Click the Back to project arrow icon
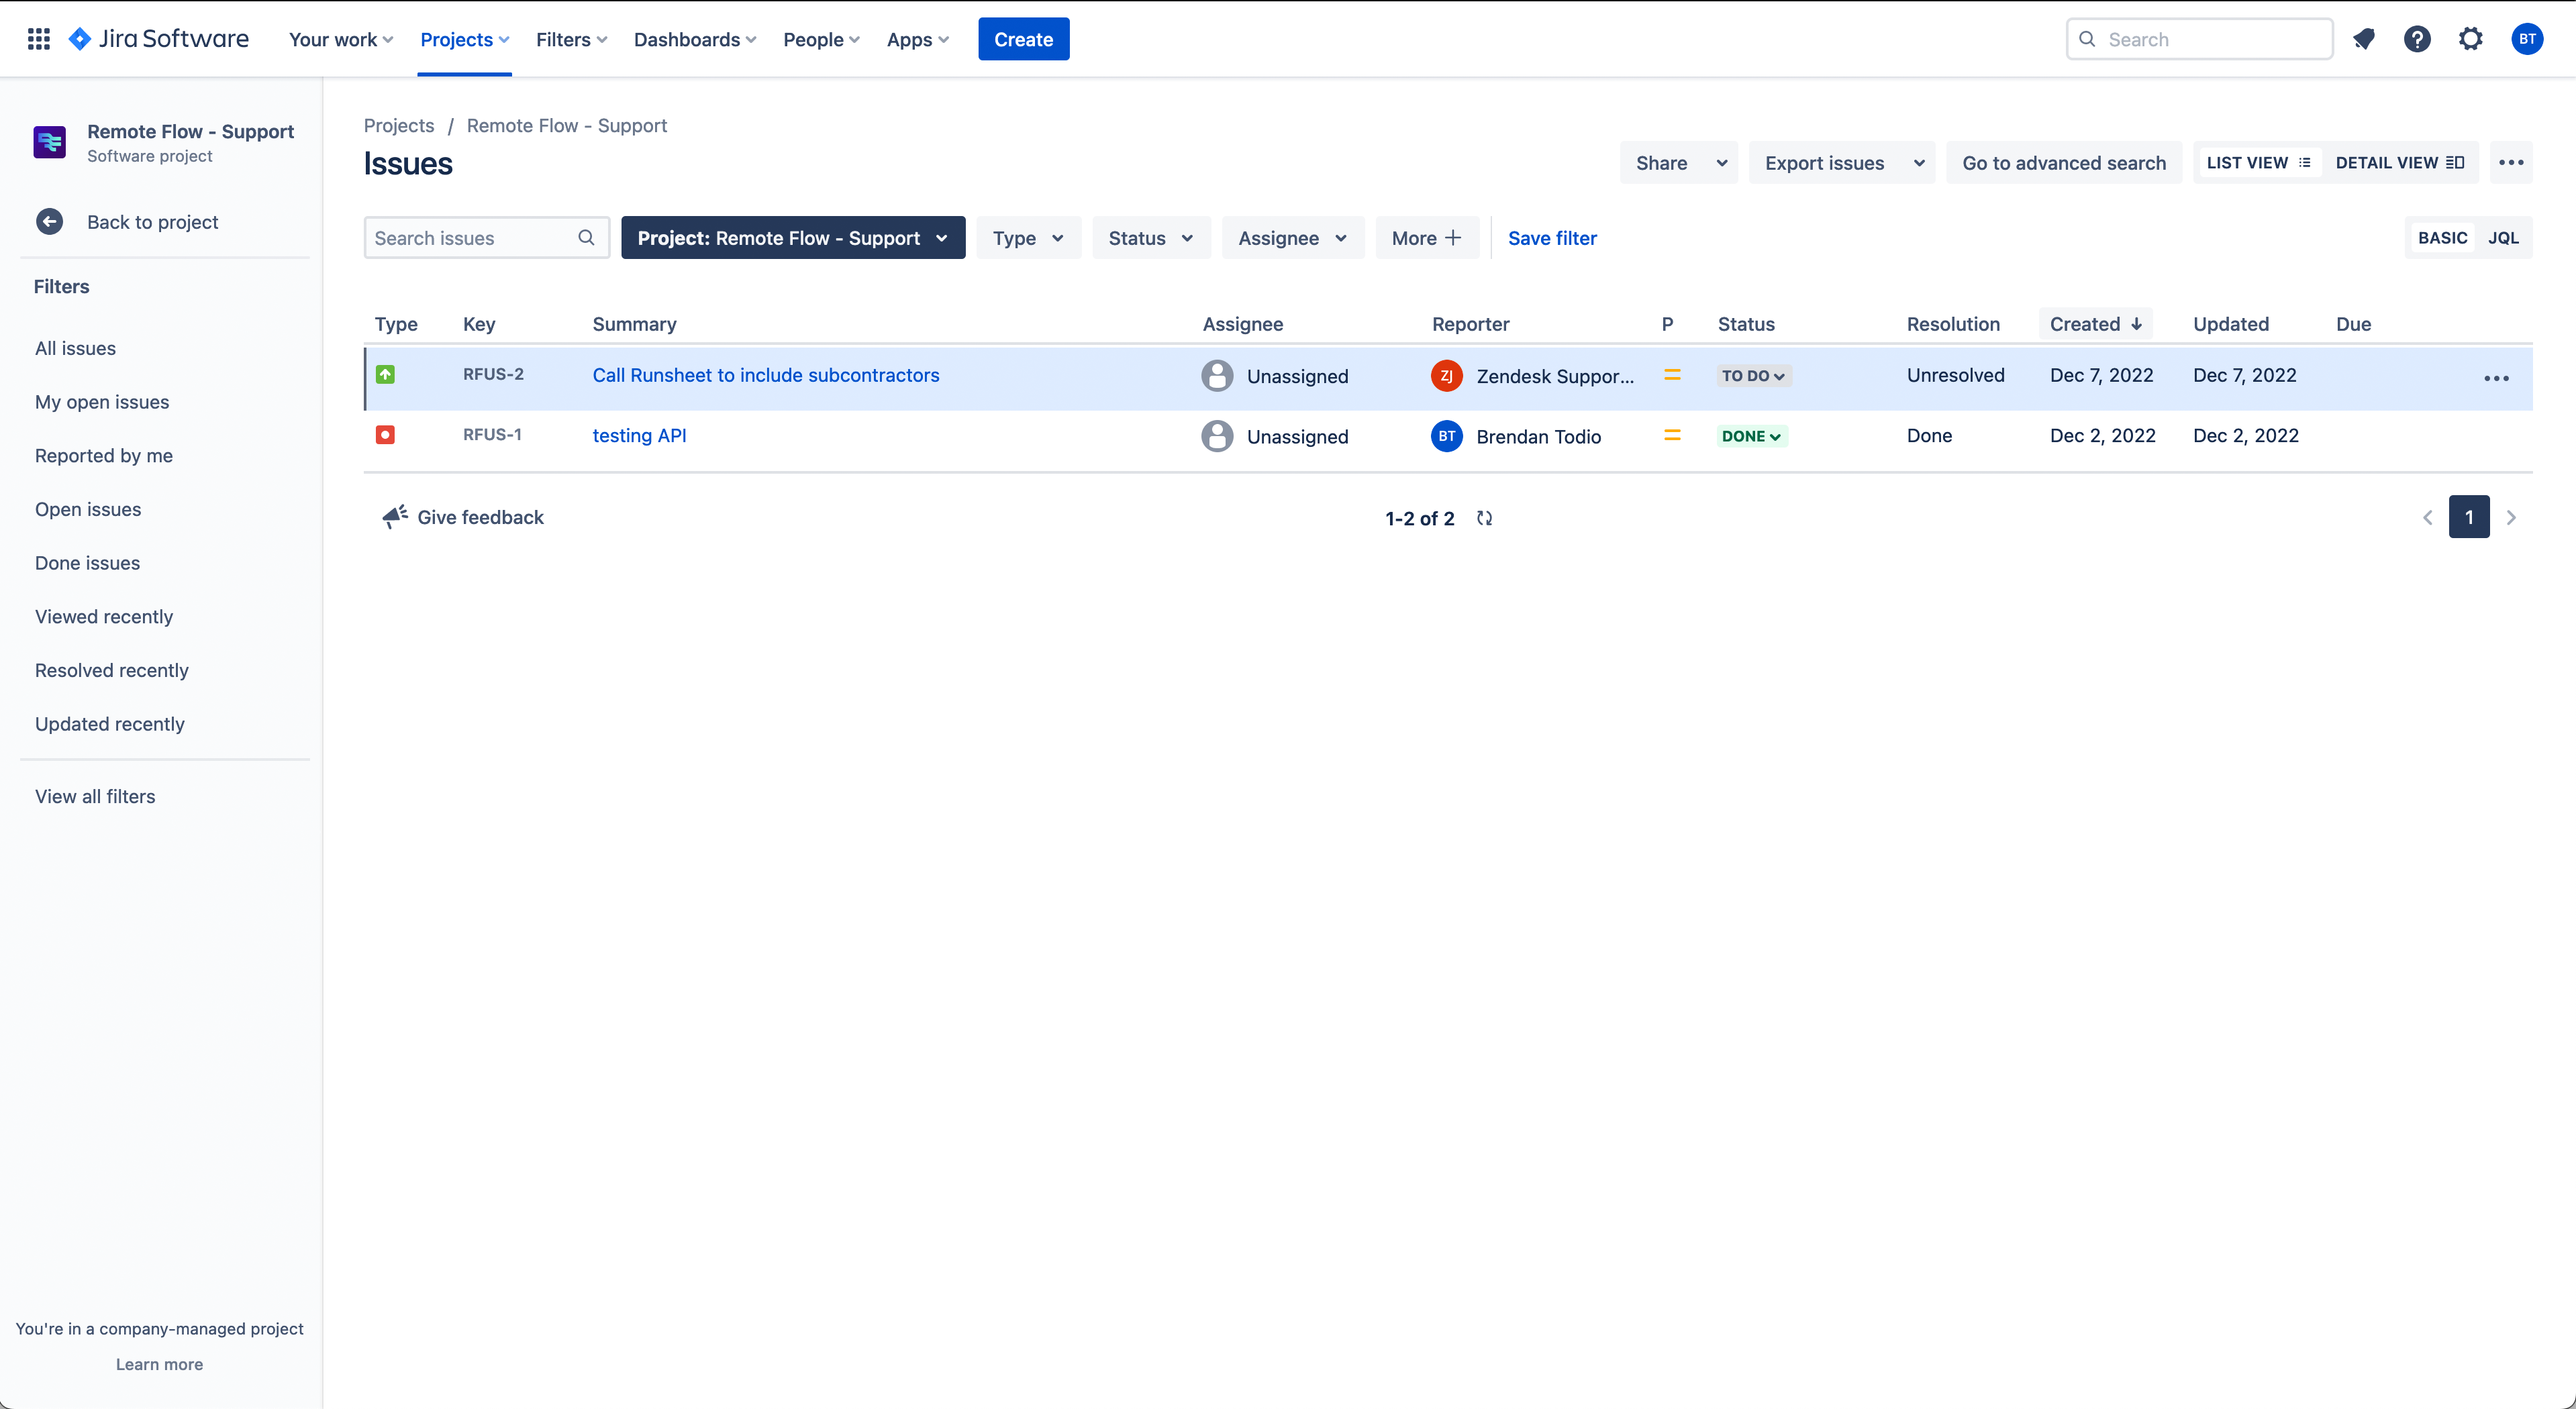The height and width of the screenshot is (1409, 2576). point(49,222)
